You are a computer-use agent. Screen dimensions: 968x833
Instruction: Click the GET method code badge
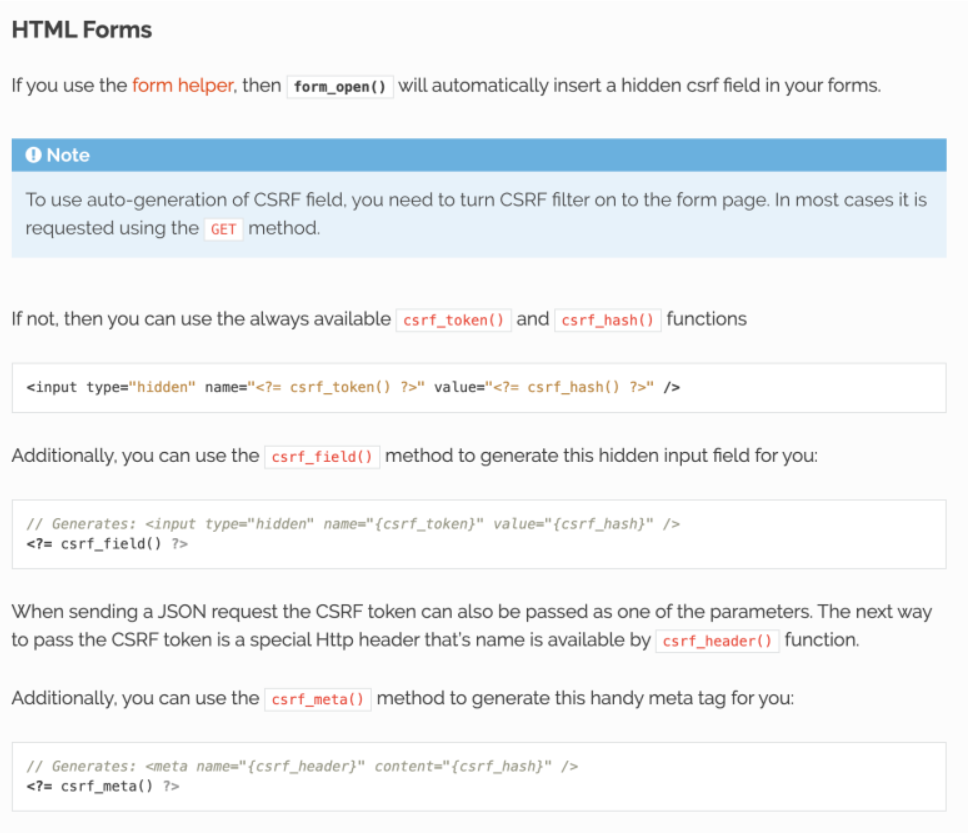(x=223, y=229)
